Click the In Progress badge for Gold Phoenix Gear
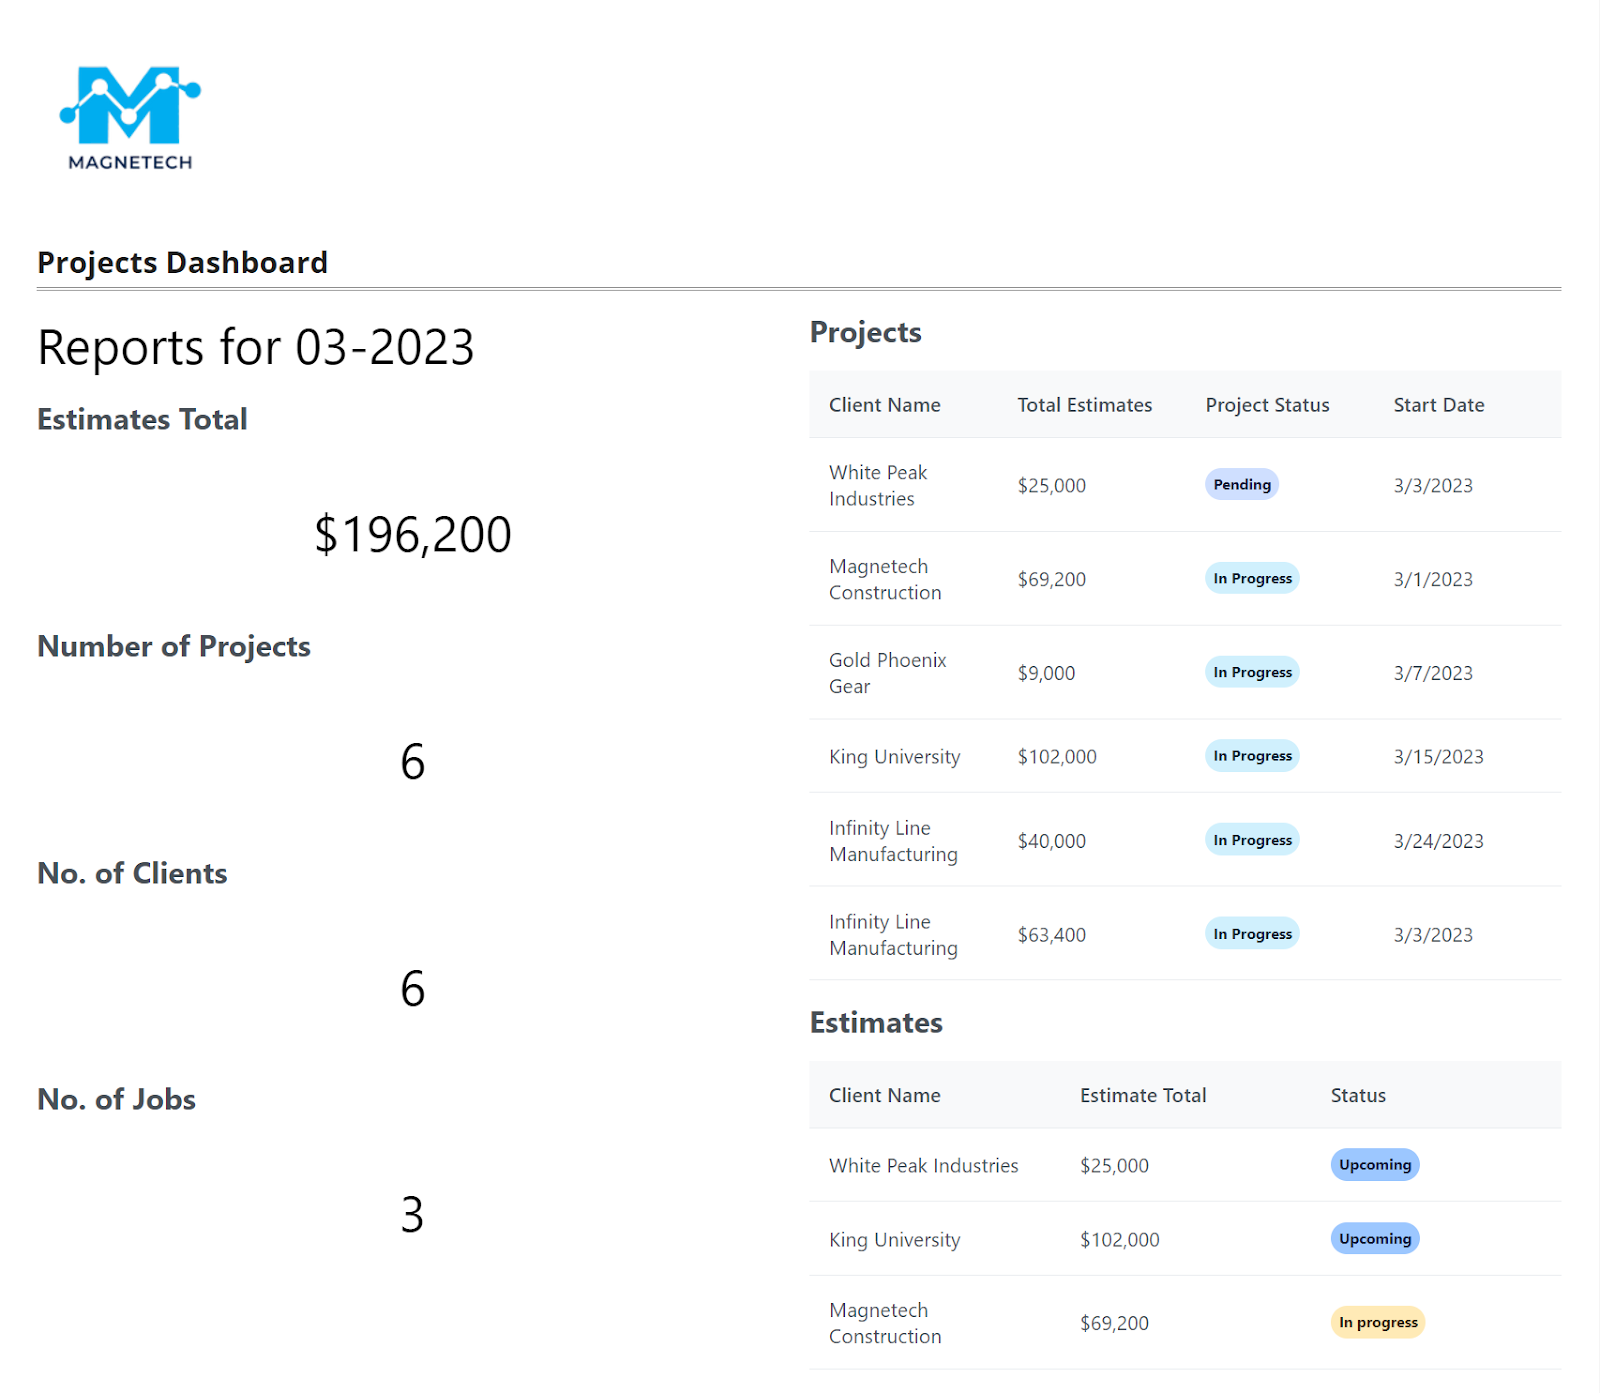The image size is (1600, 1393). click(x=1251, y=672)
